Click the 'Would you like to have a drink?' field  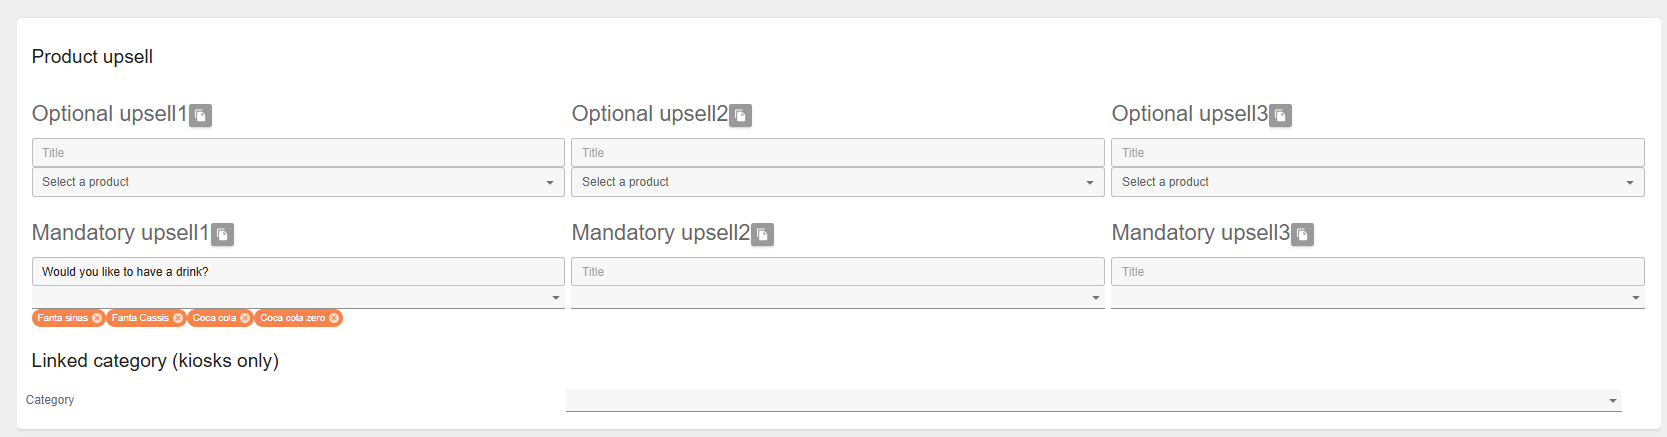(x=298, y=272)
